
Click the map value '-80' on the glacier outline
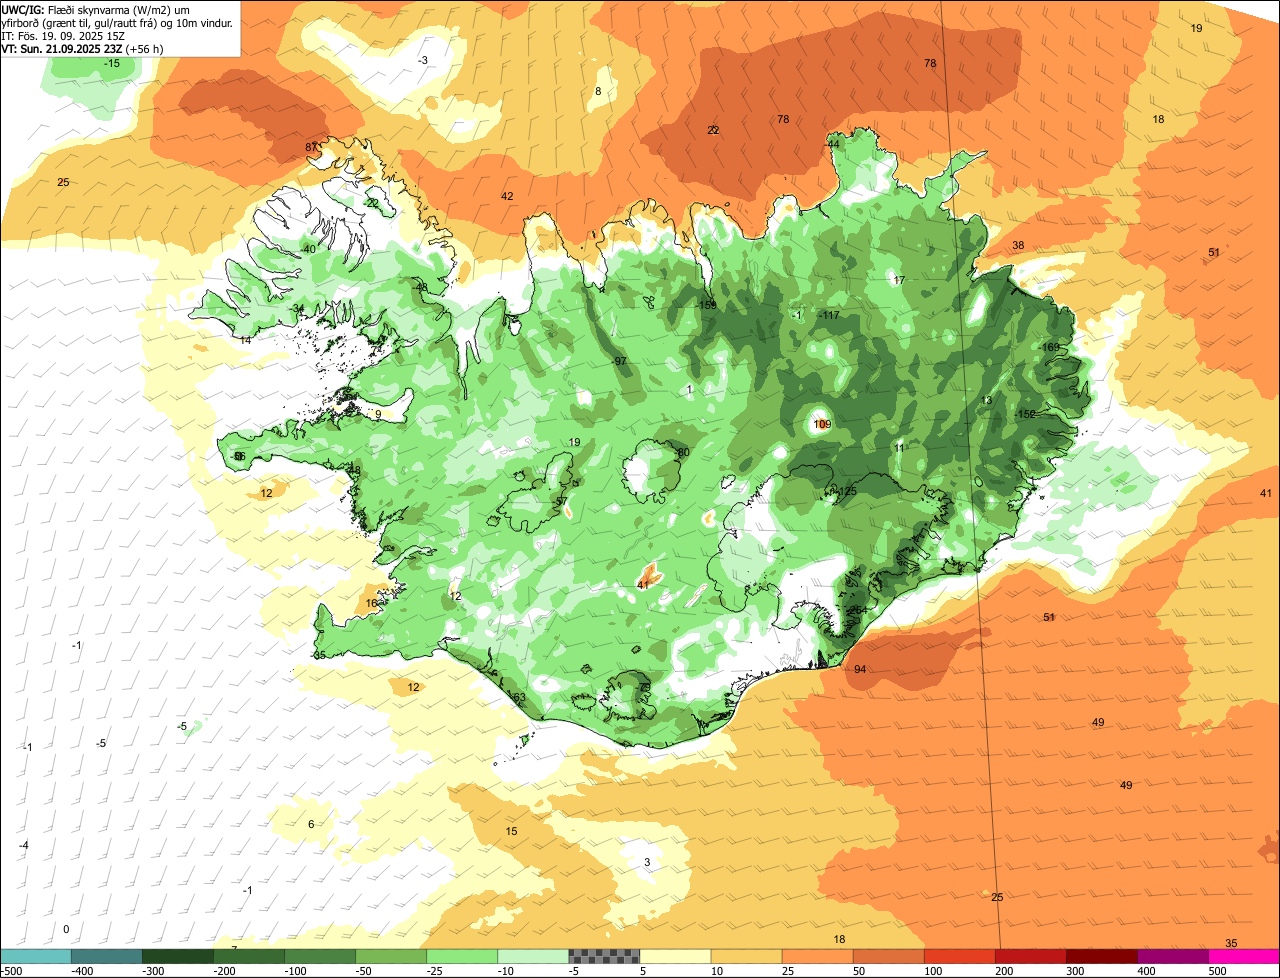tap(681, 452)
